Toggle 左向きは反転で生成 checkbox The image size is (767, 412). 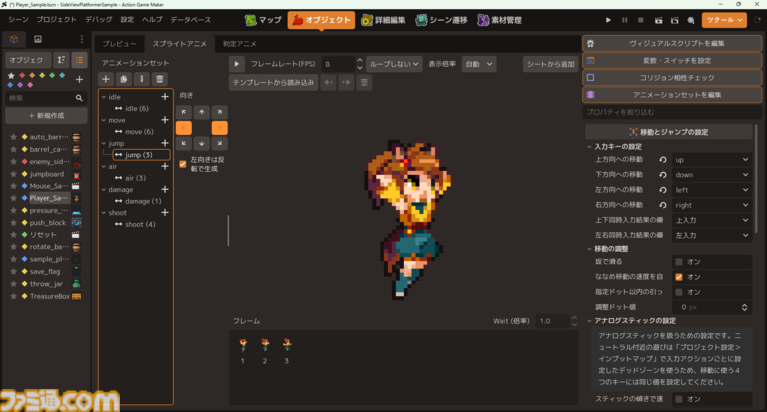tap(183, 164)
